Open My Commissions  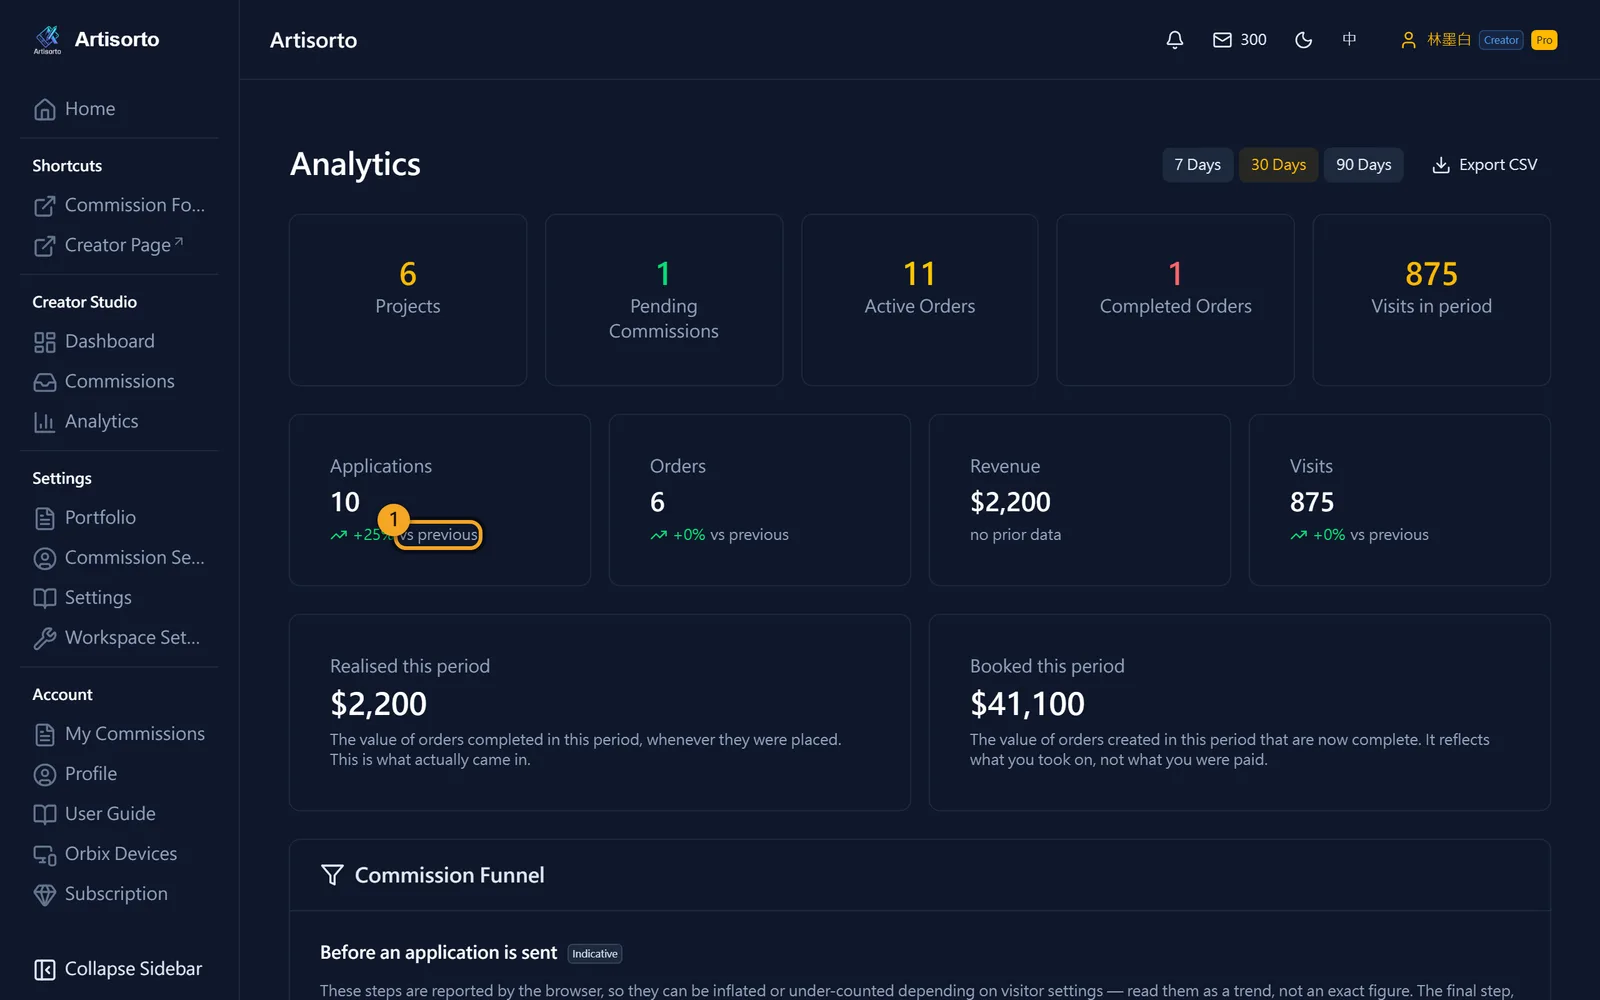(x=119, y=733)
